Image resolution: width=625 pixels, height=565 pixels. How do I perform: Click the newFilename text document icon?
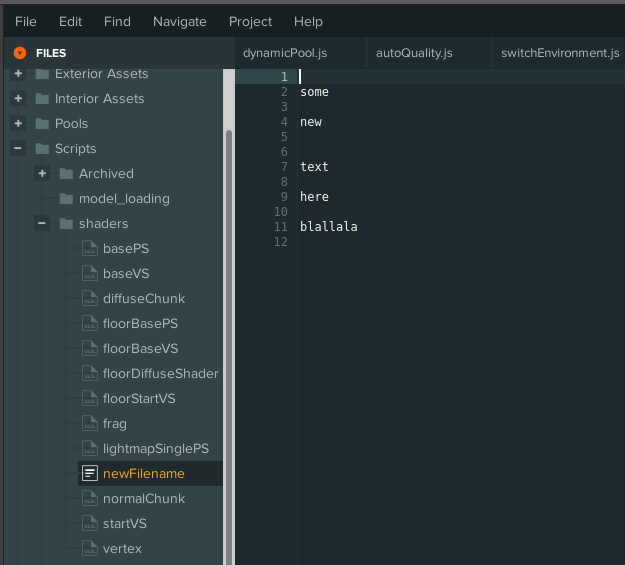tap(90, 473)
